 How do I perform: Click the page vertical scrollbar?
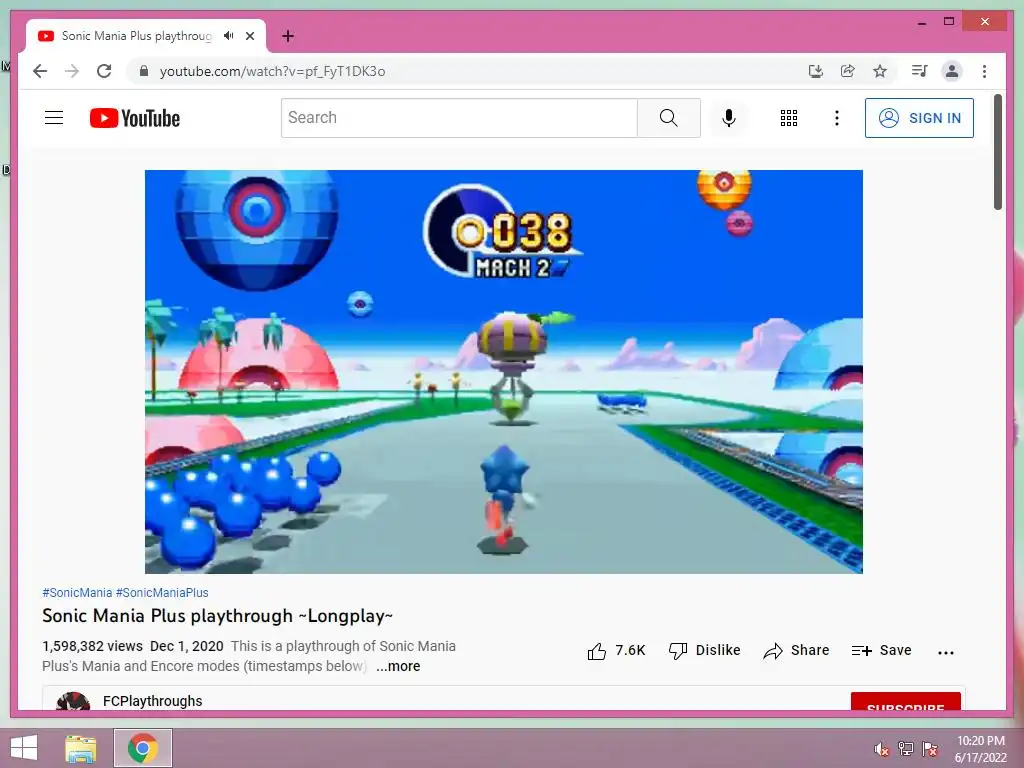point(998,152)
